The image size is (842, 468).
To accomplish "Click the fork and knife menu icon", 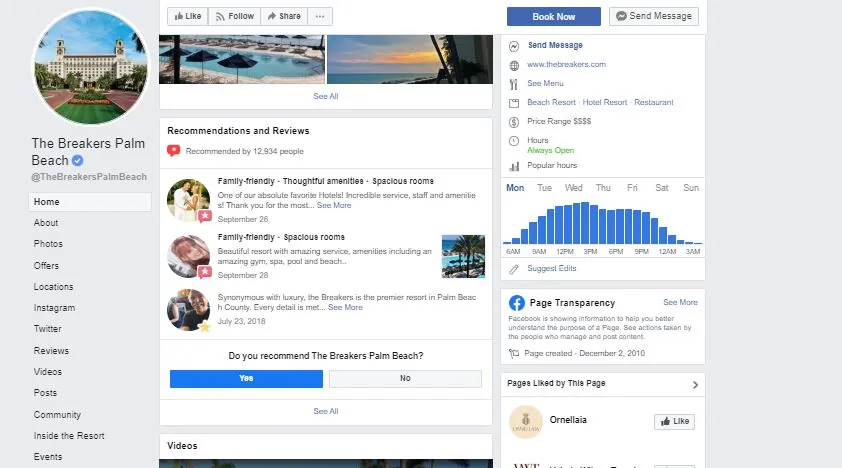I will [x=513, y=84].
